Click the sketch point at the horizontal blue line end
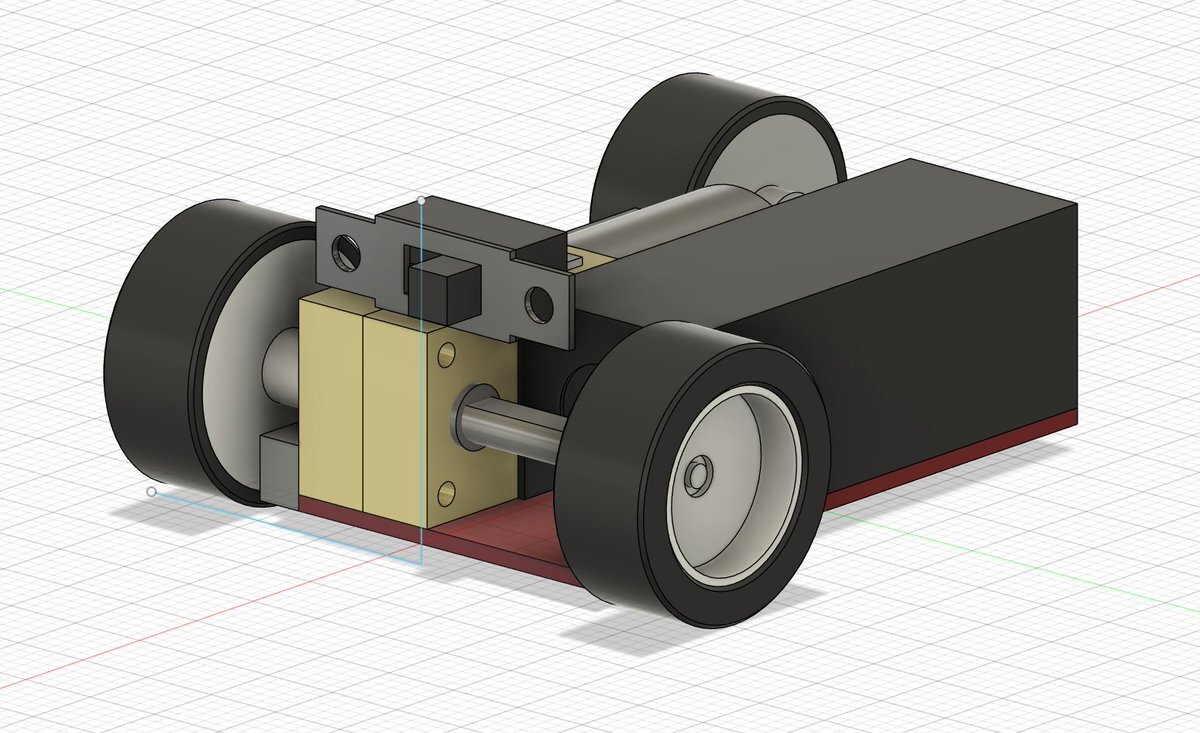This screenshot has height=733, width=1200. coord(151,492)
